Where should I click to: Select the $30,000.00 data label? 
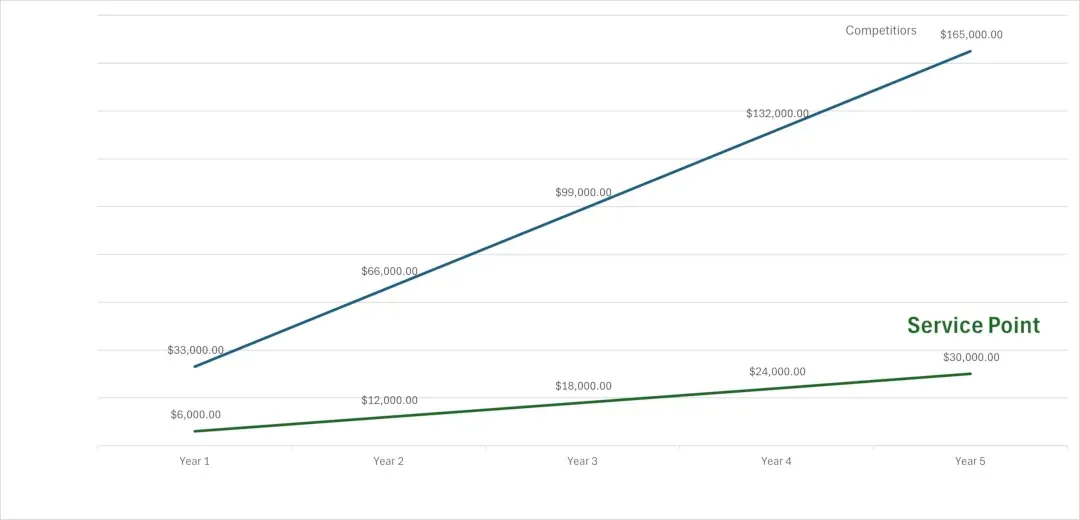tap(971, 357)
